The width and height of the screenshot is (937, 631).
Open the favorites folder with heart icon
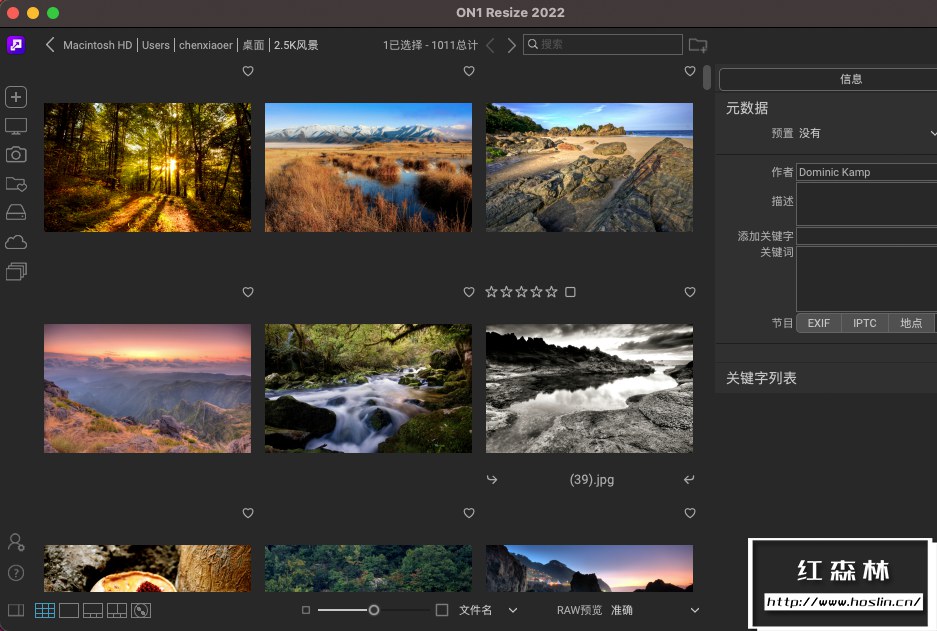point(16,183)
